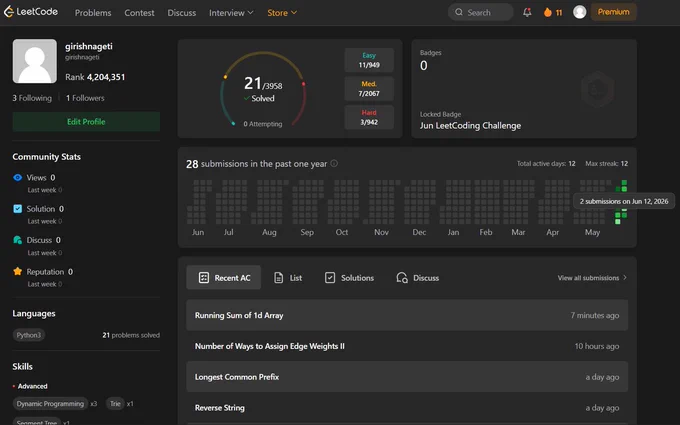Open the user avatar menu
The height and width of the screenshot is (425, 680).
pyautogui.click(x=579, y=12)
